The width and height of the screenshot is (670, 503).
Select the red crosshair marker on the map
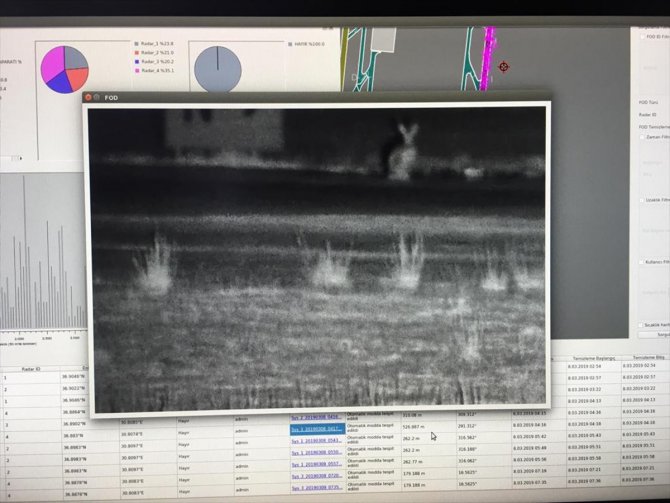click(x=503, y=67)
